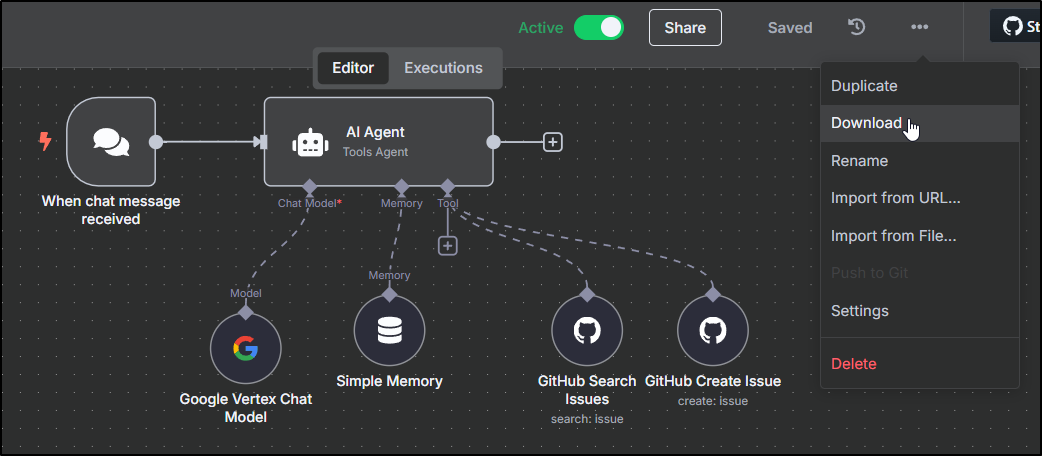Add a tool via Tool plus button

point(448,245)
